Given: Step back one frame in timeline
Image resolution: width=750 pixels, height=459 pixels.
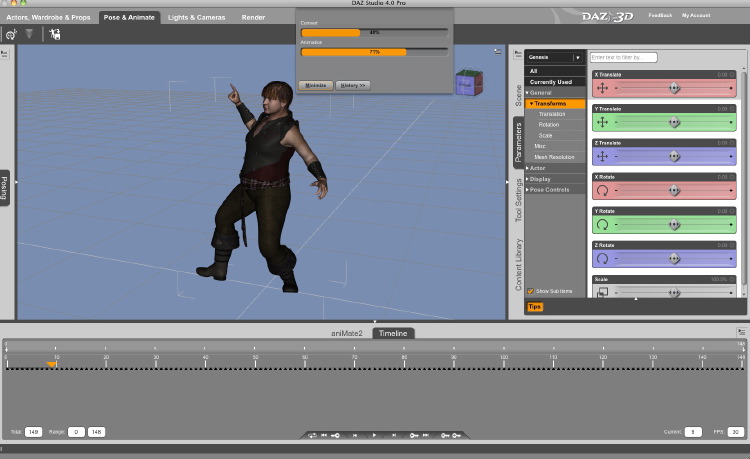Looking at the screenshot, I should pos(355,435).
